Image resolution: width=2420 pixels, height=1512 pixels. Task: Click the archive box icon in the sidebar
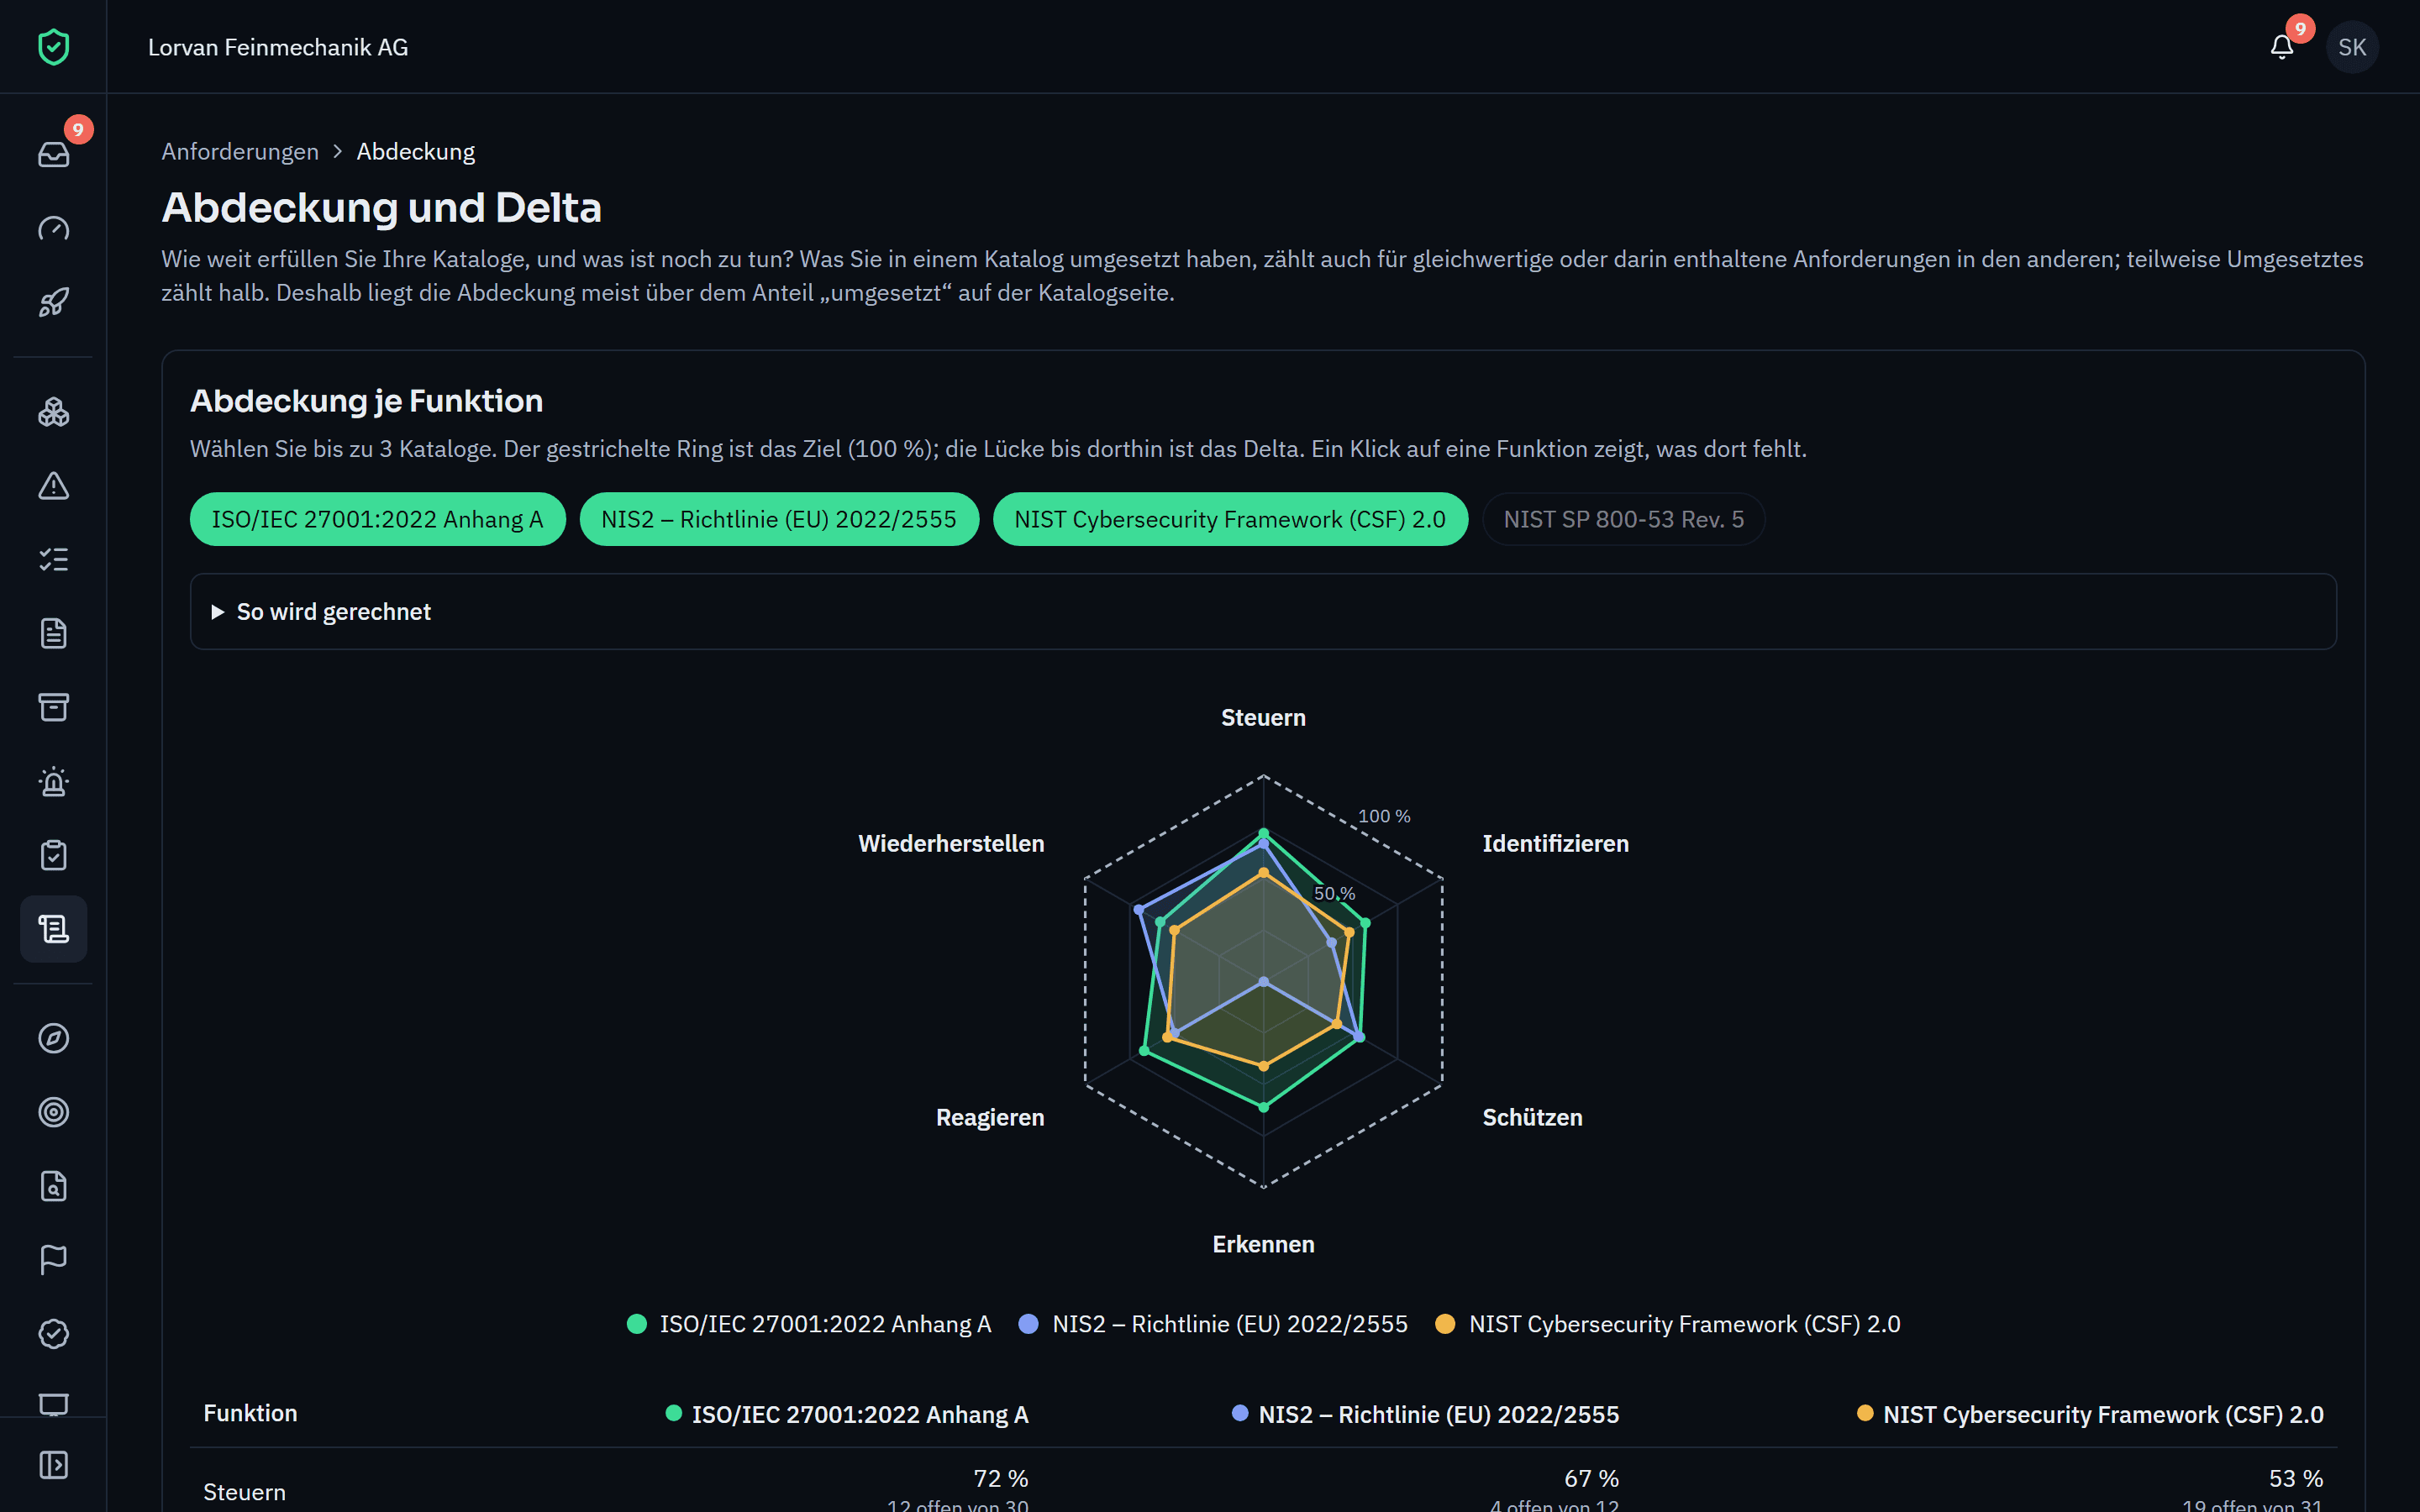coord(53,707)
